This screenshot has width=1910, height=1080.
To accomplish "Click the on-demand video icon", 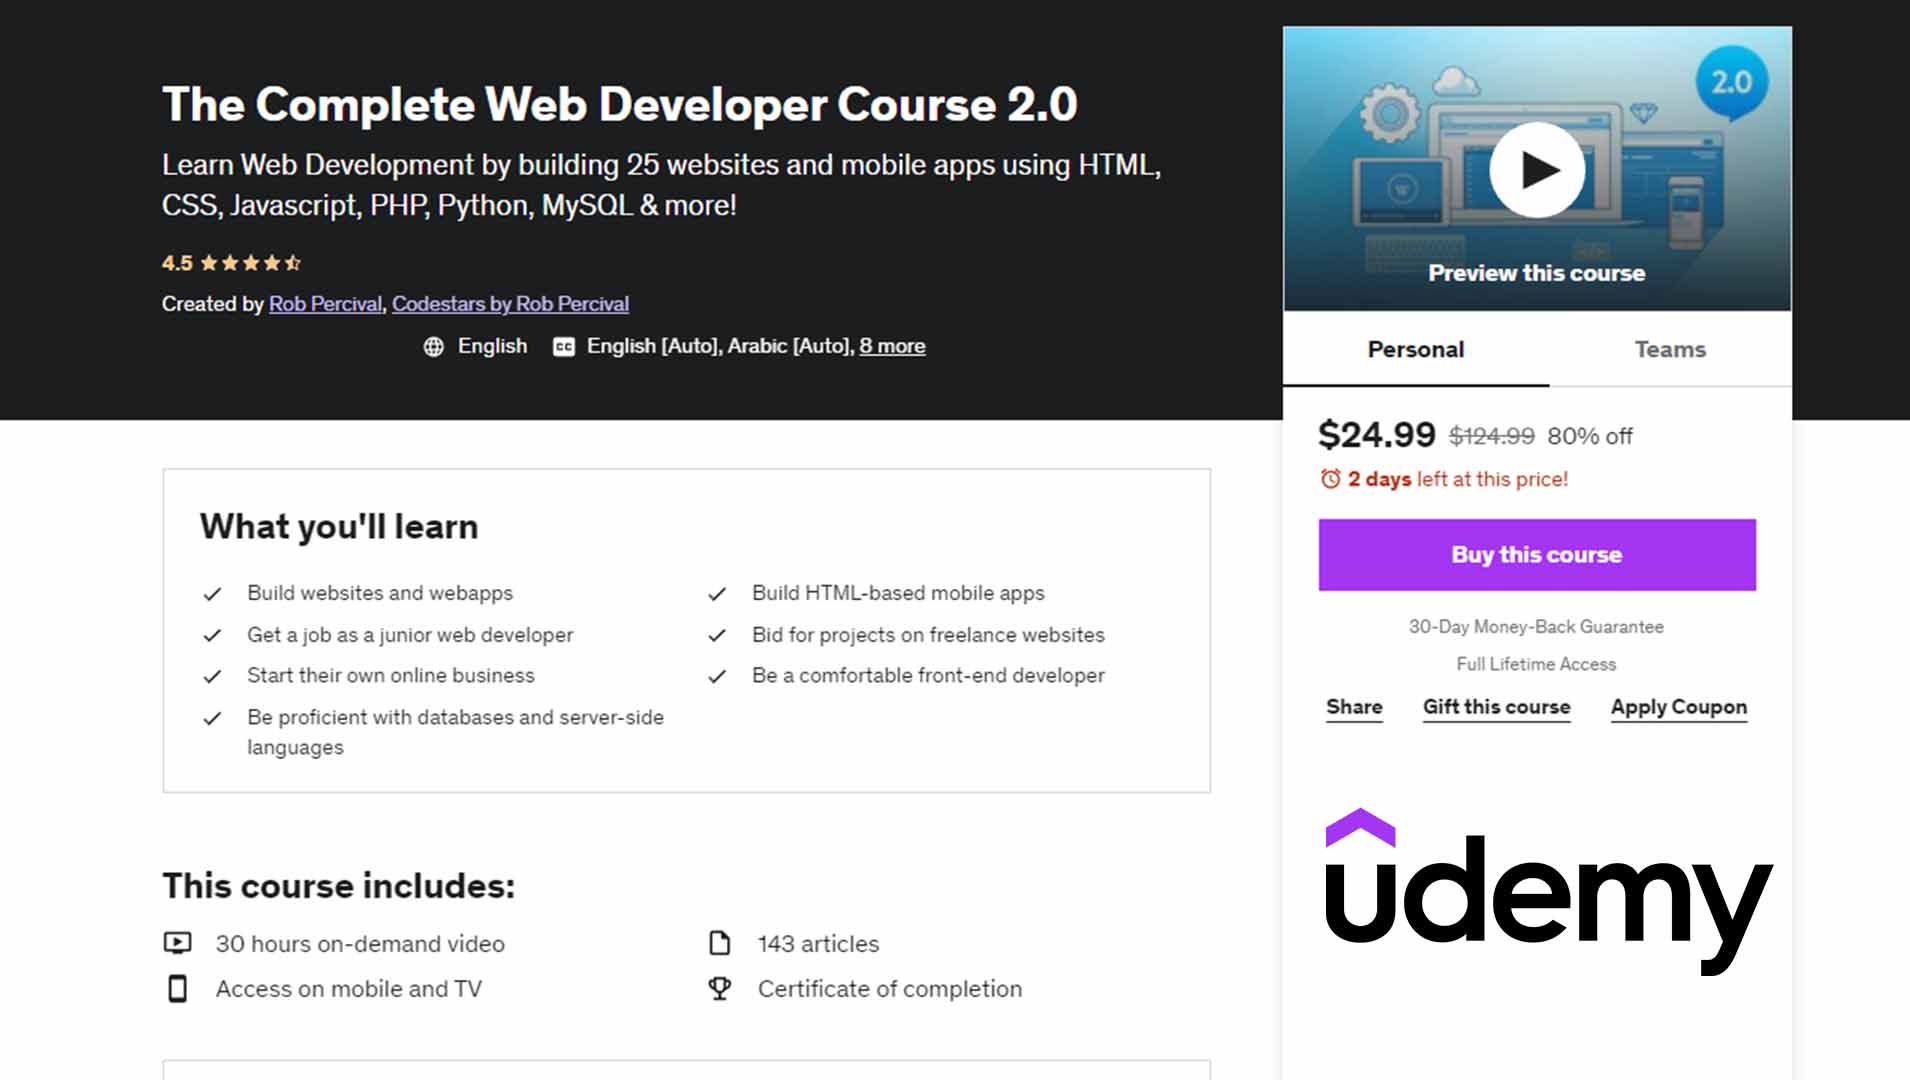I will 177,943.
